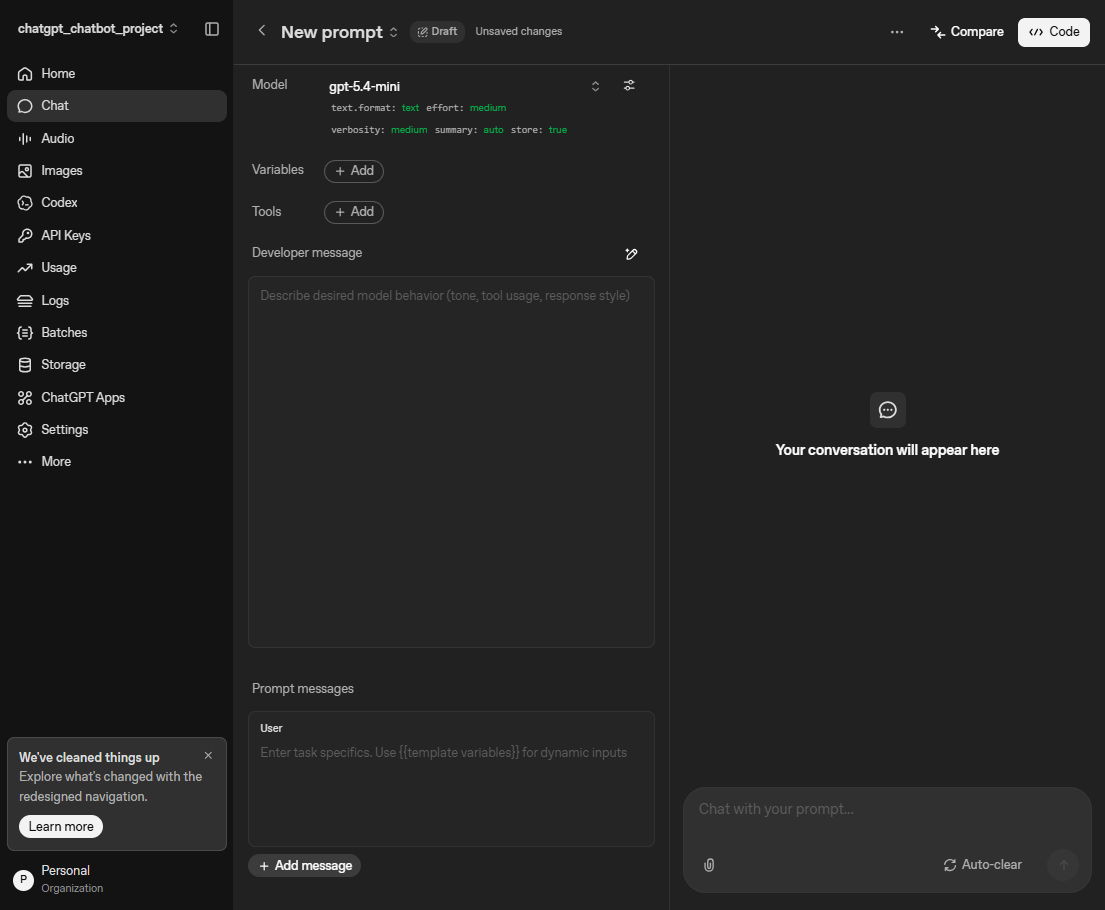Add a new tool
Image resolution: width=1105 pixels, height=910 pixels.
pyautogui.click(x=354, y=211)
